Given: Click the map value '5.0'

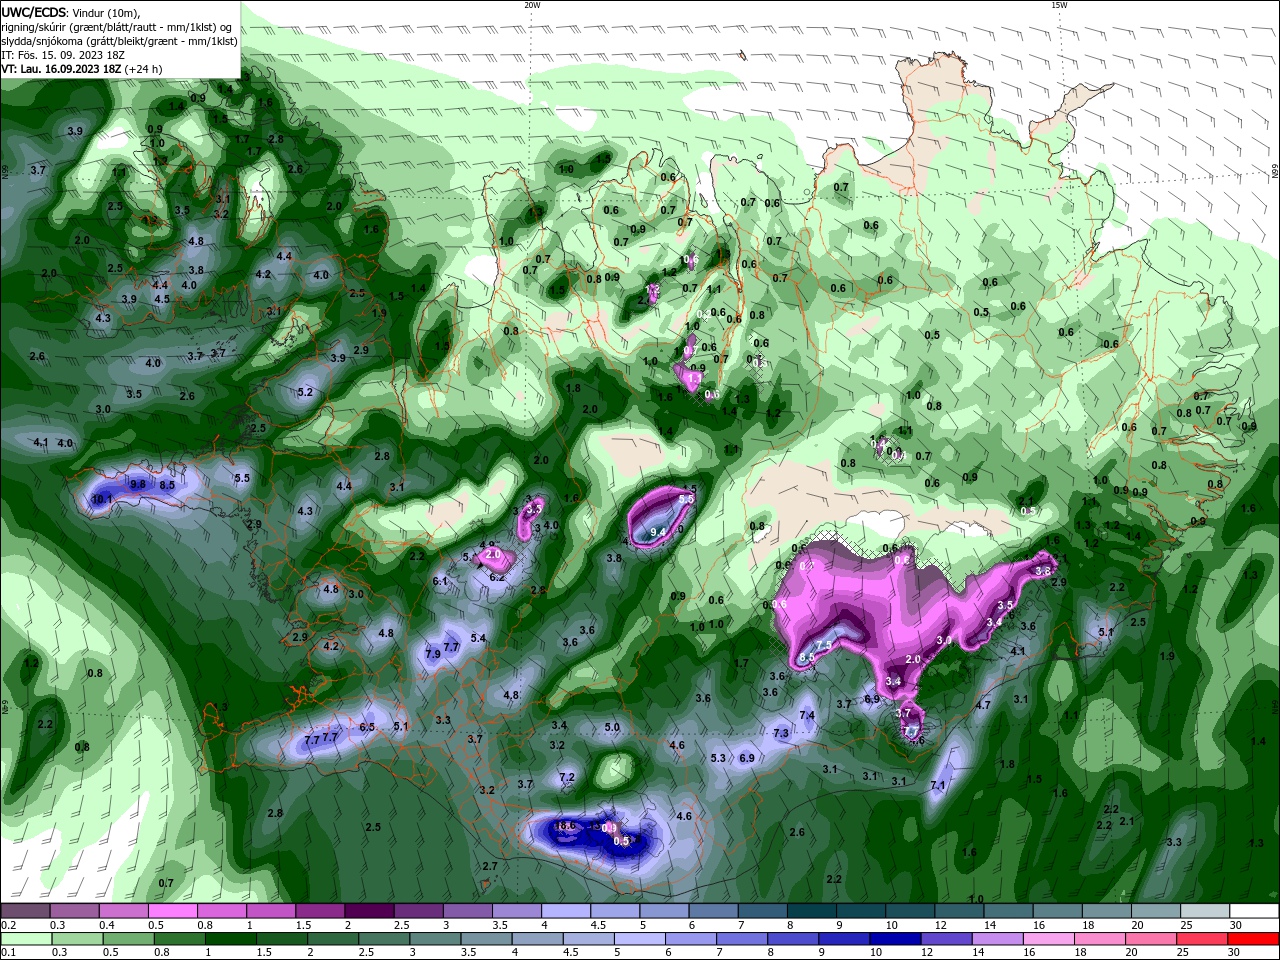Looking at the screenshot, I should [612, 728].
